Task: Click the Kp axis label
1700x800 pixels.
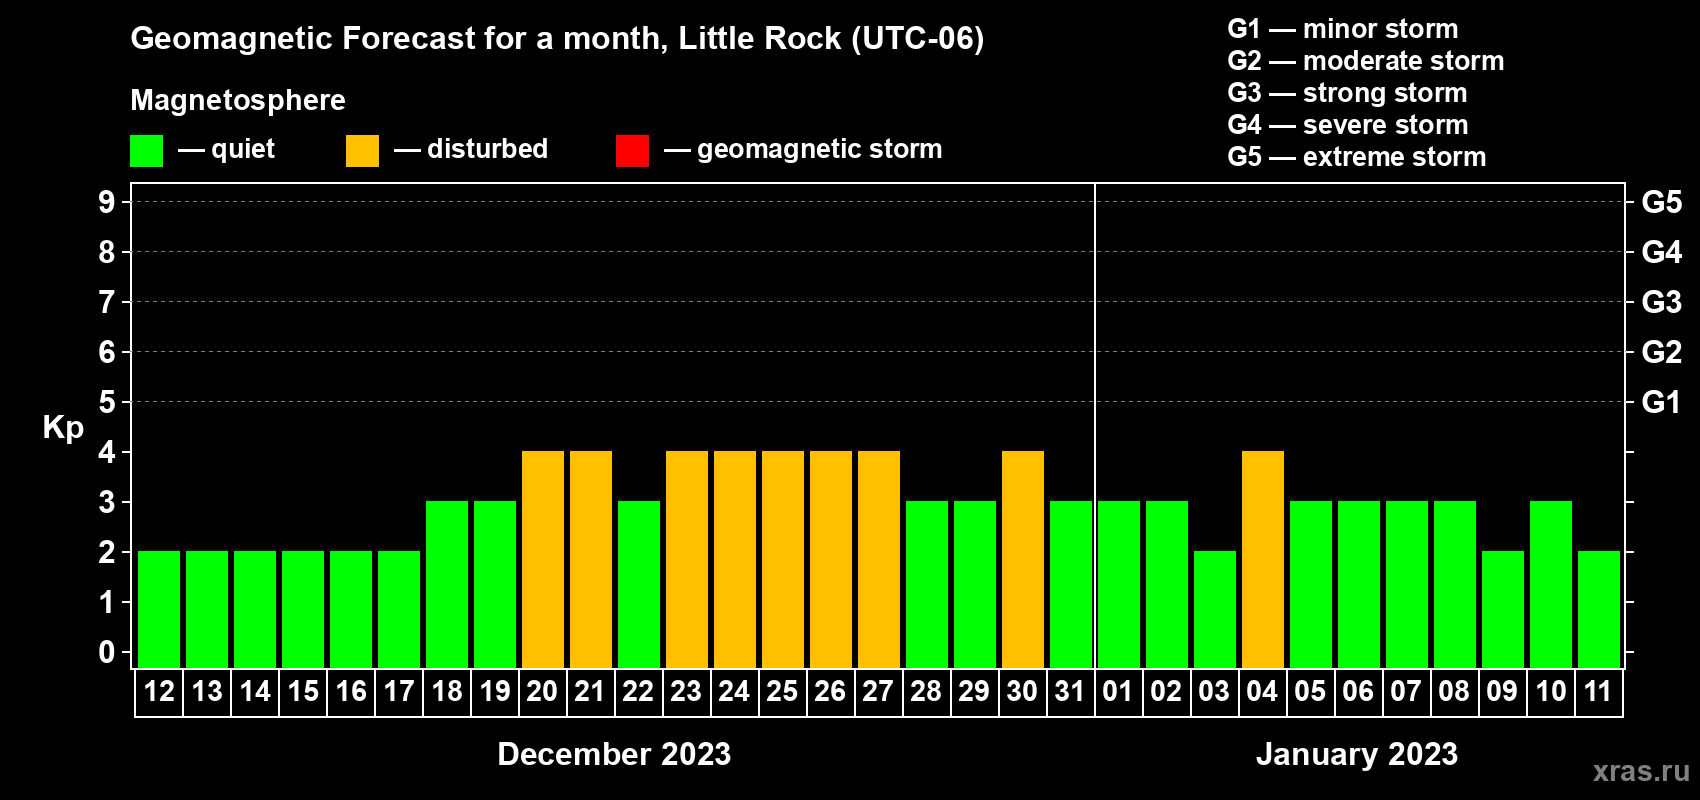Action: pos(63,428)
